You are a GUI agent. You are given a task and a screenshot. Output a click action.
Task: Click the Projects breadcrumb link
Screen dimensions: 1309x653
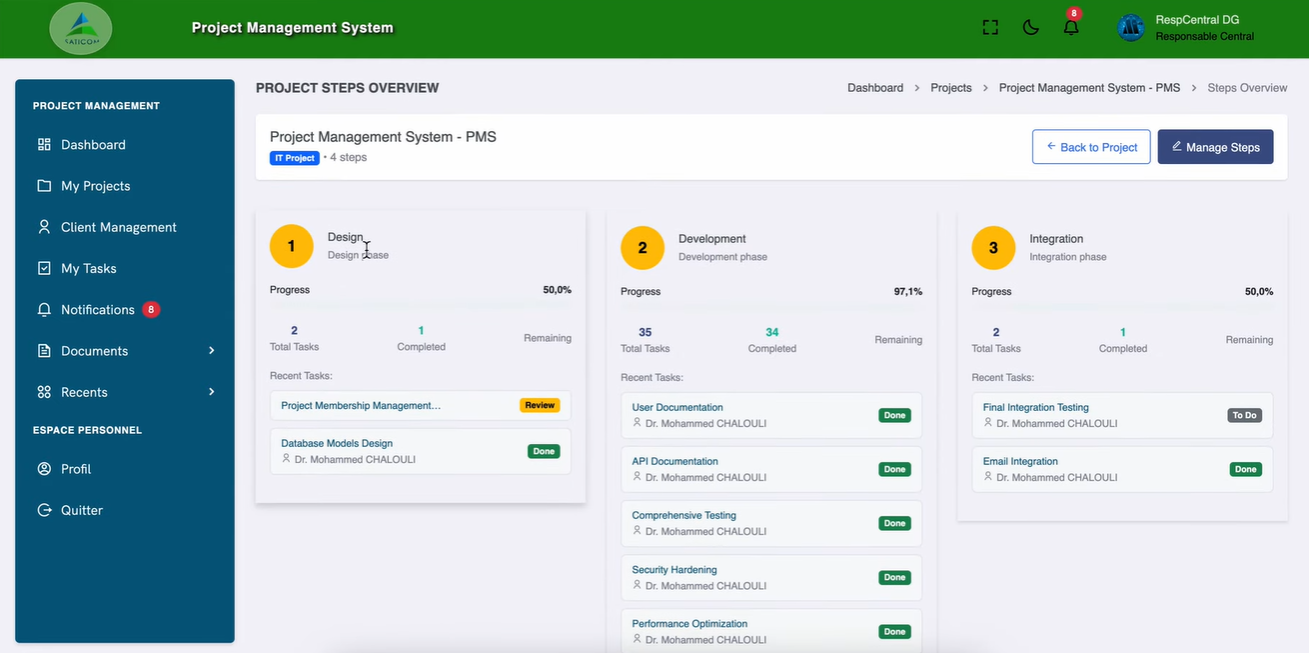(951, 88)
